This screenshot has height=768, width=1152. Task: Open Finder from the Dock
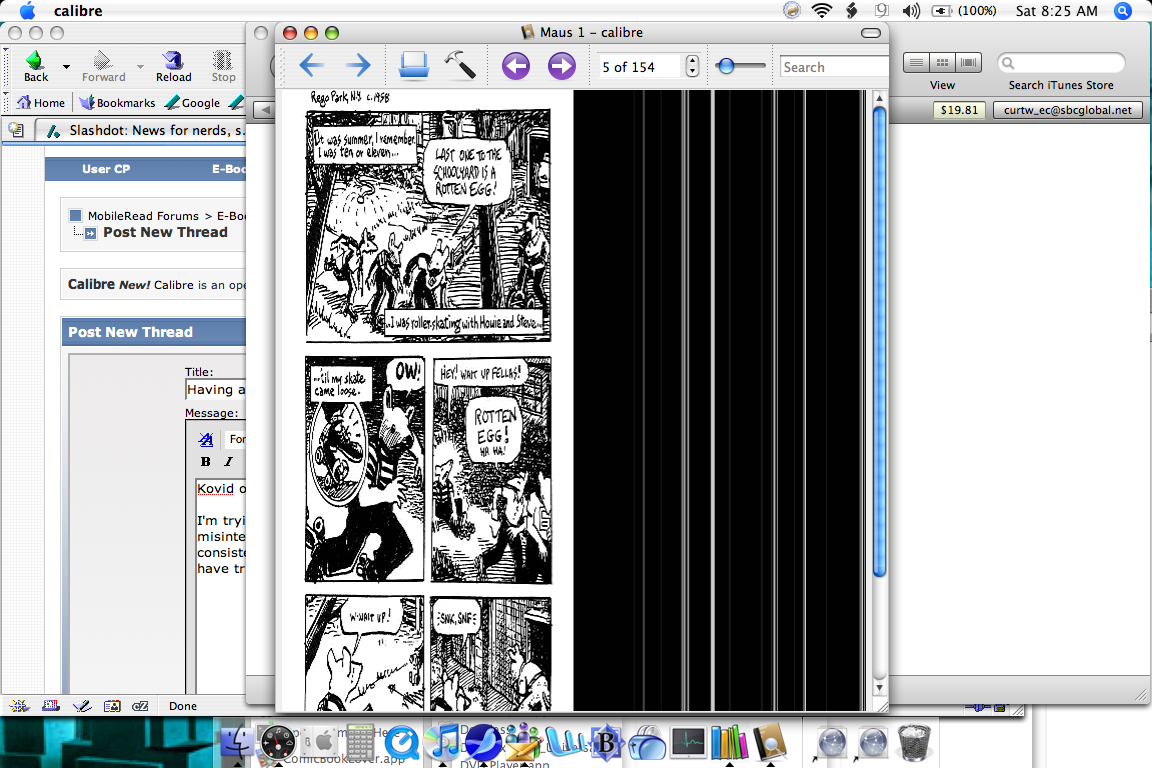pos(237,742)
